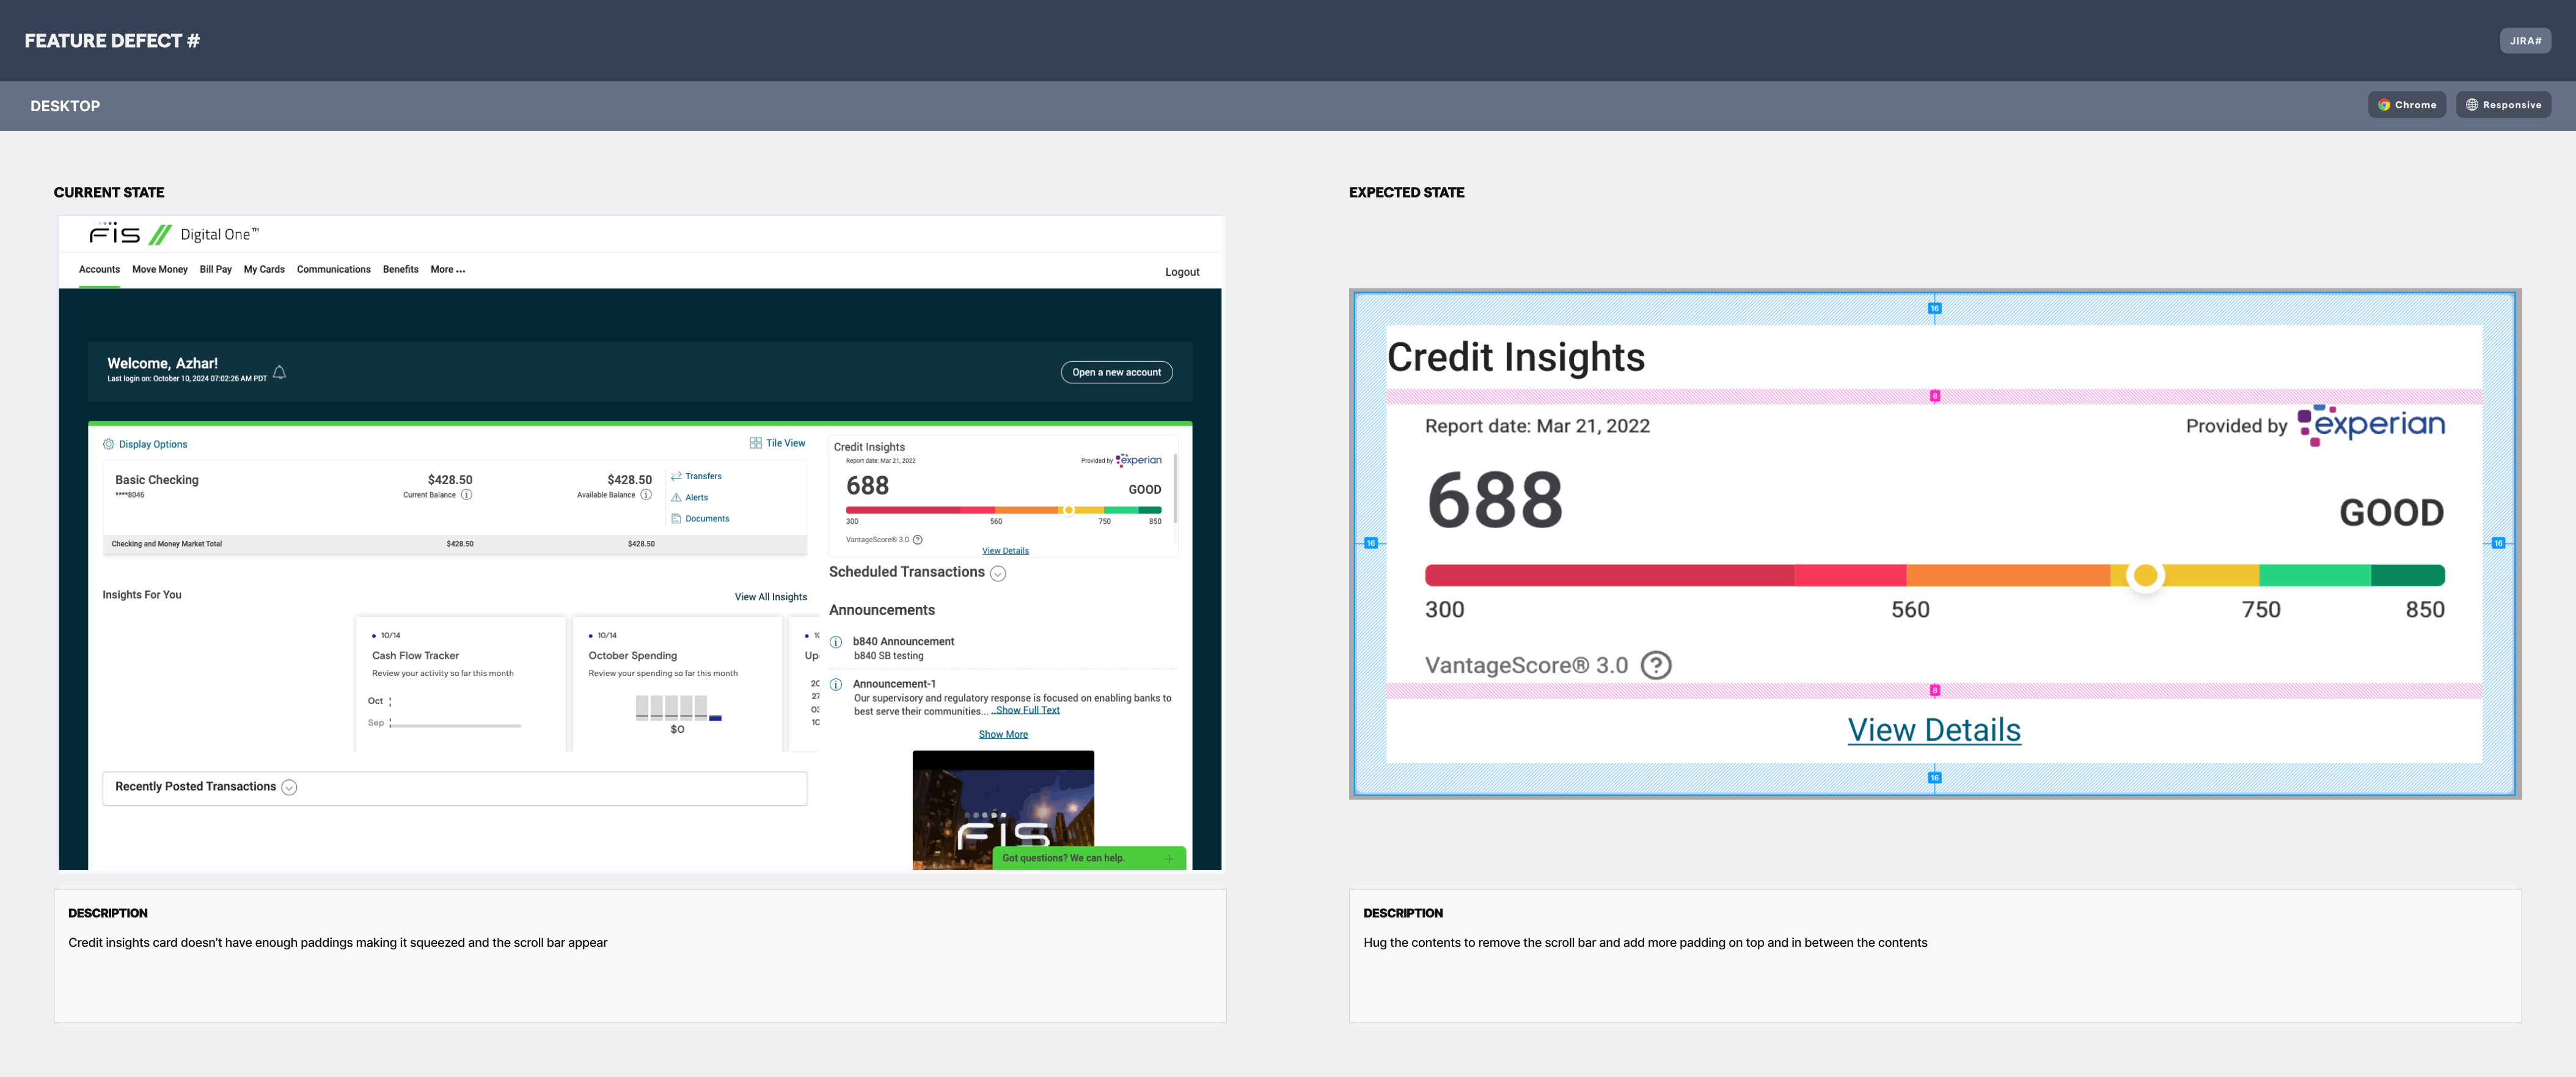Open the More ... navigation menu
Viewport: 2576px width, 1077px height.
(447, 269)
